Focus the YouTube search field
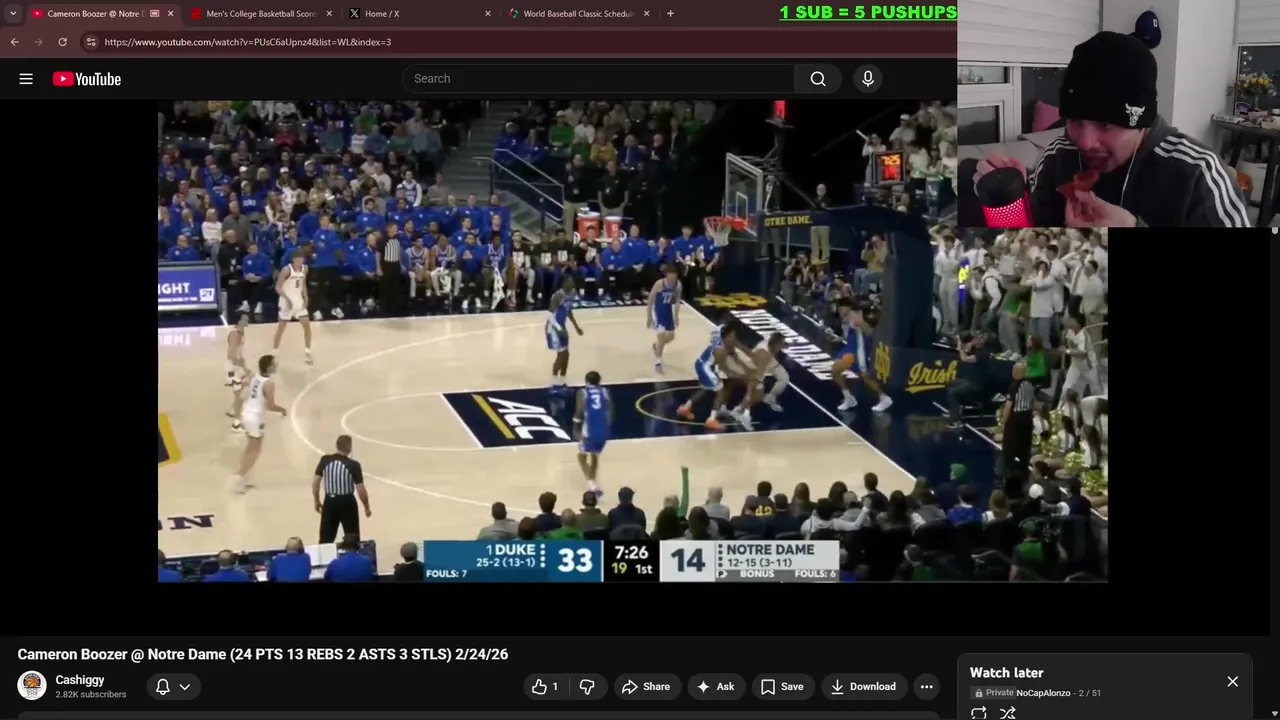The height and width of the screenshot is (720, 1280). click(598, 79)
